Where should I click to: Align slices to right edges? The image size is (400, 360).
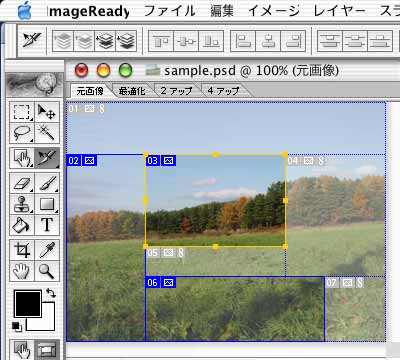(293, 41)
